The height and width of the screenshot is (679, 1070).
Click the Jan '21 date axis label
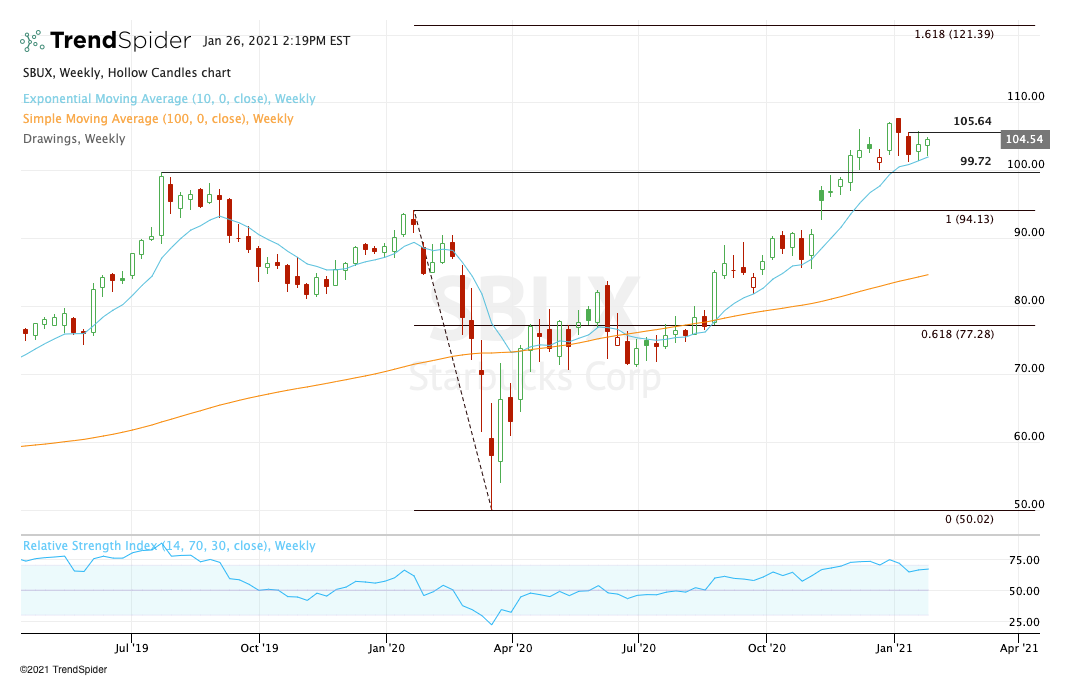pos(893,648)
